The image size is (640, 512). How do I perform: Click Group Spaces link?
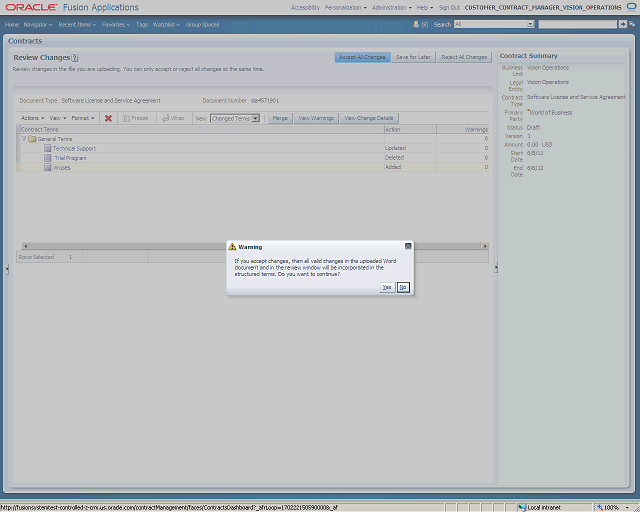[202, 24]
